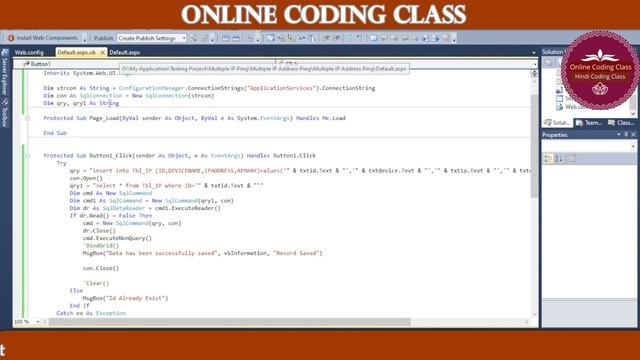Click 'Dim qry, qry1 As String' line
Screen dimensions: 640x360
click(x=81, y=103)
